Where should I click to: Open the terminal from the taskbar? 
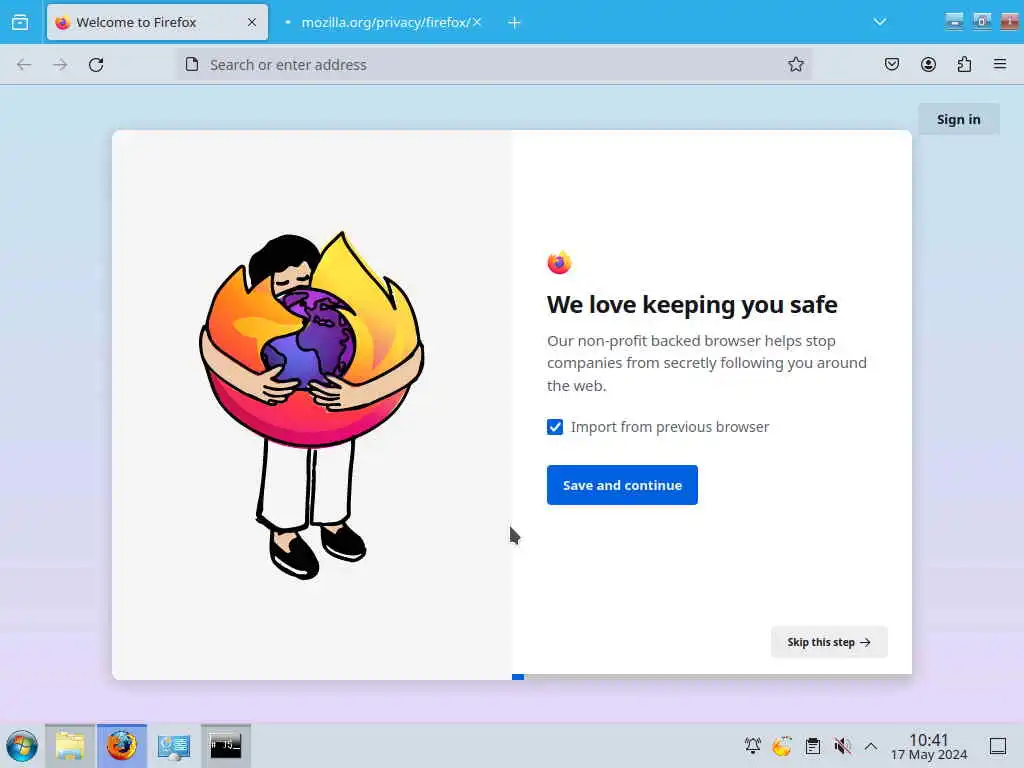[225, 746]
